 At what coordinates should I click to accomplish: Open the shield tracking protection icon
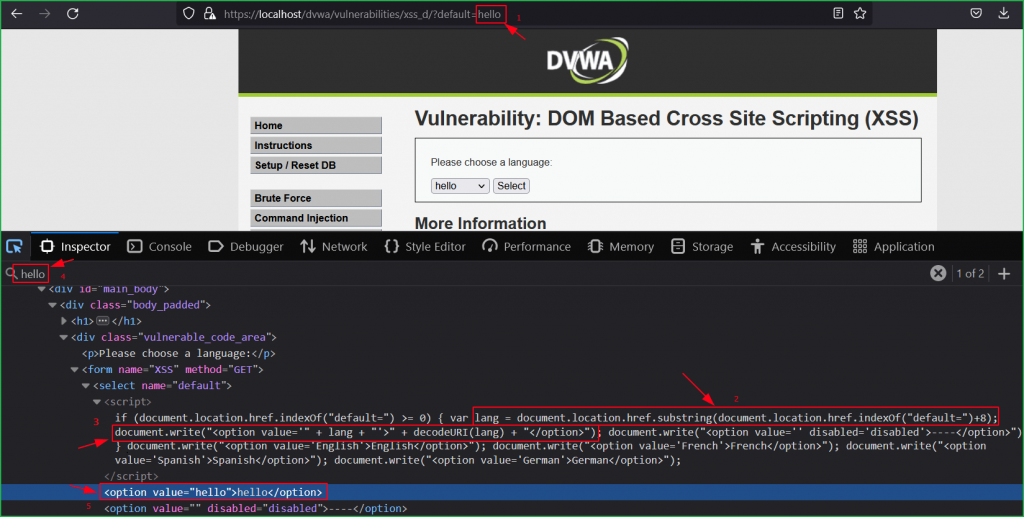click(189, 14)
